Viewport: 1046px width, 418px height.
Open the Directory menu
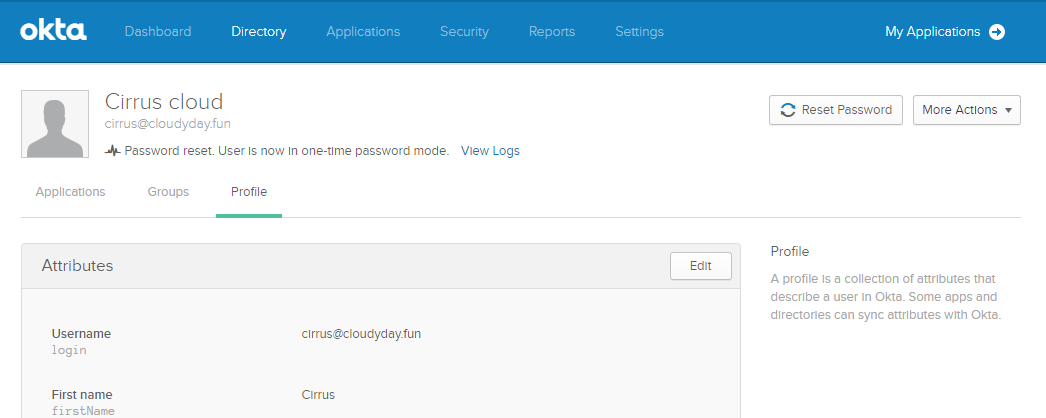[259, 31]
